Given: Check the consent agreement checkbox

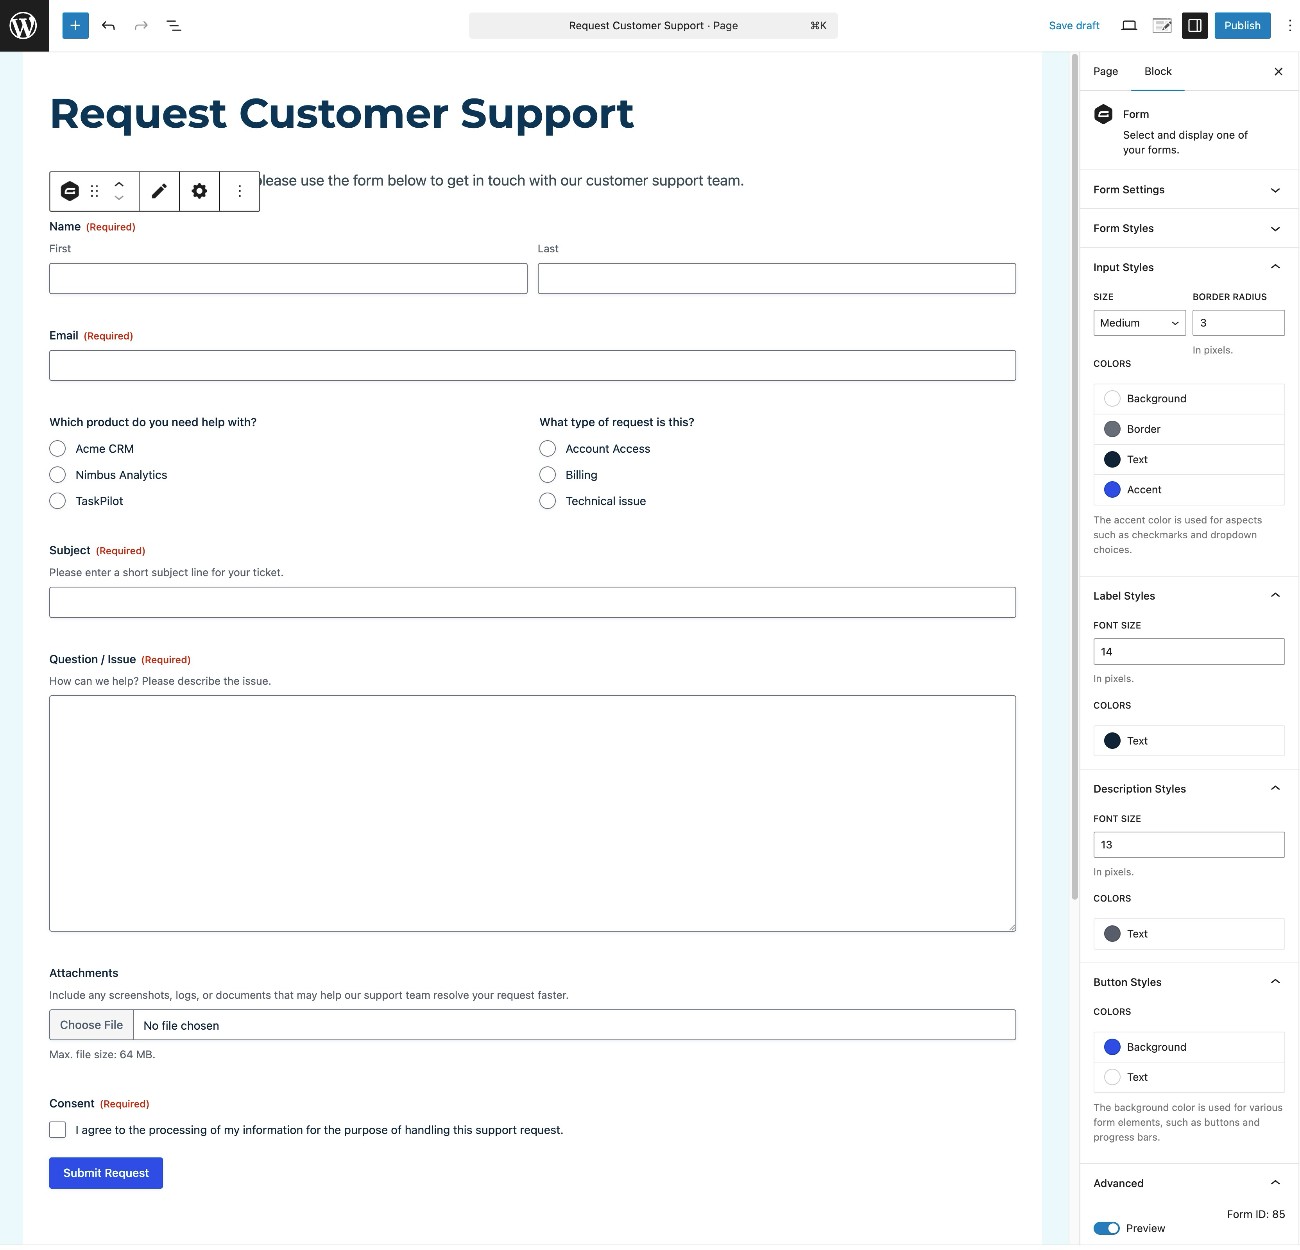Looking at the screenshot, I should tap(57, 1129).
